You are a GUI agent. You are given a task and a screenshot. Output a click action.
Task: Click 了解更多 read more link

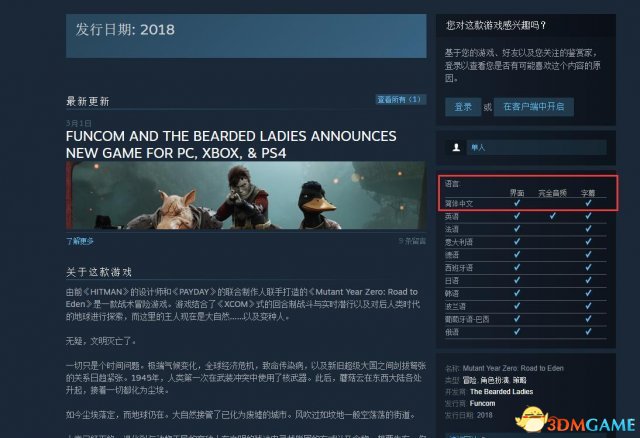tap(80, 241)
